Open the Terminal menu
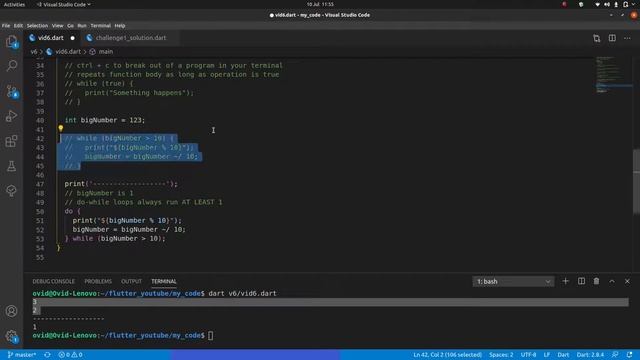The height and width of the screenshot is (360, 640). click(100, 25)
